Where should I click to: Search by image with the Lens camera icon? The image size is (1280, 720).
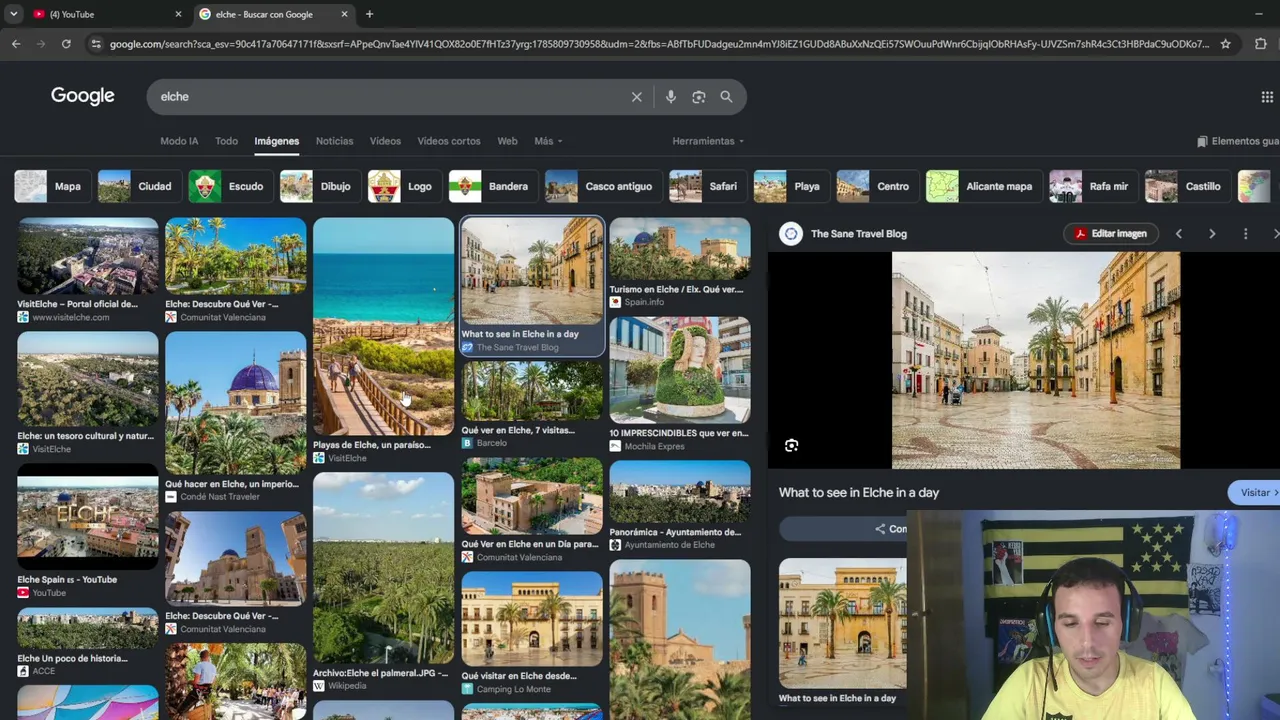pyautogui.click(x=698, y=97)
